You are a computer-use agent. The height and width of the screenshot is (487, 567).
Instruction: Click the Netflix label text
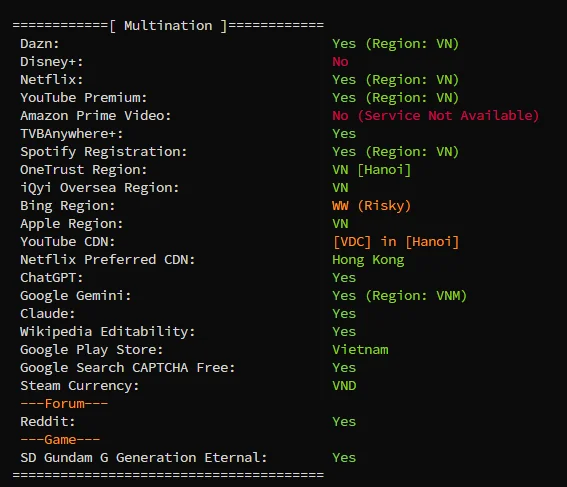pyautogui.click(x=52, y=80)
